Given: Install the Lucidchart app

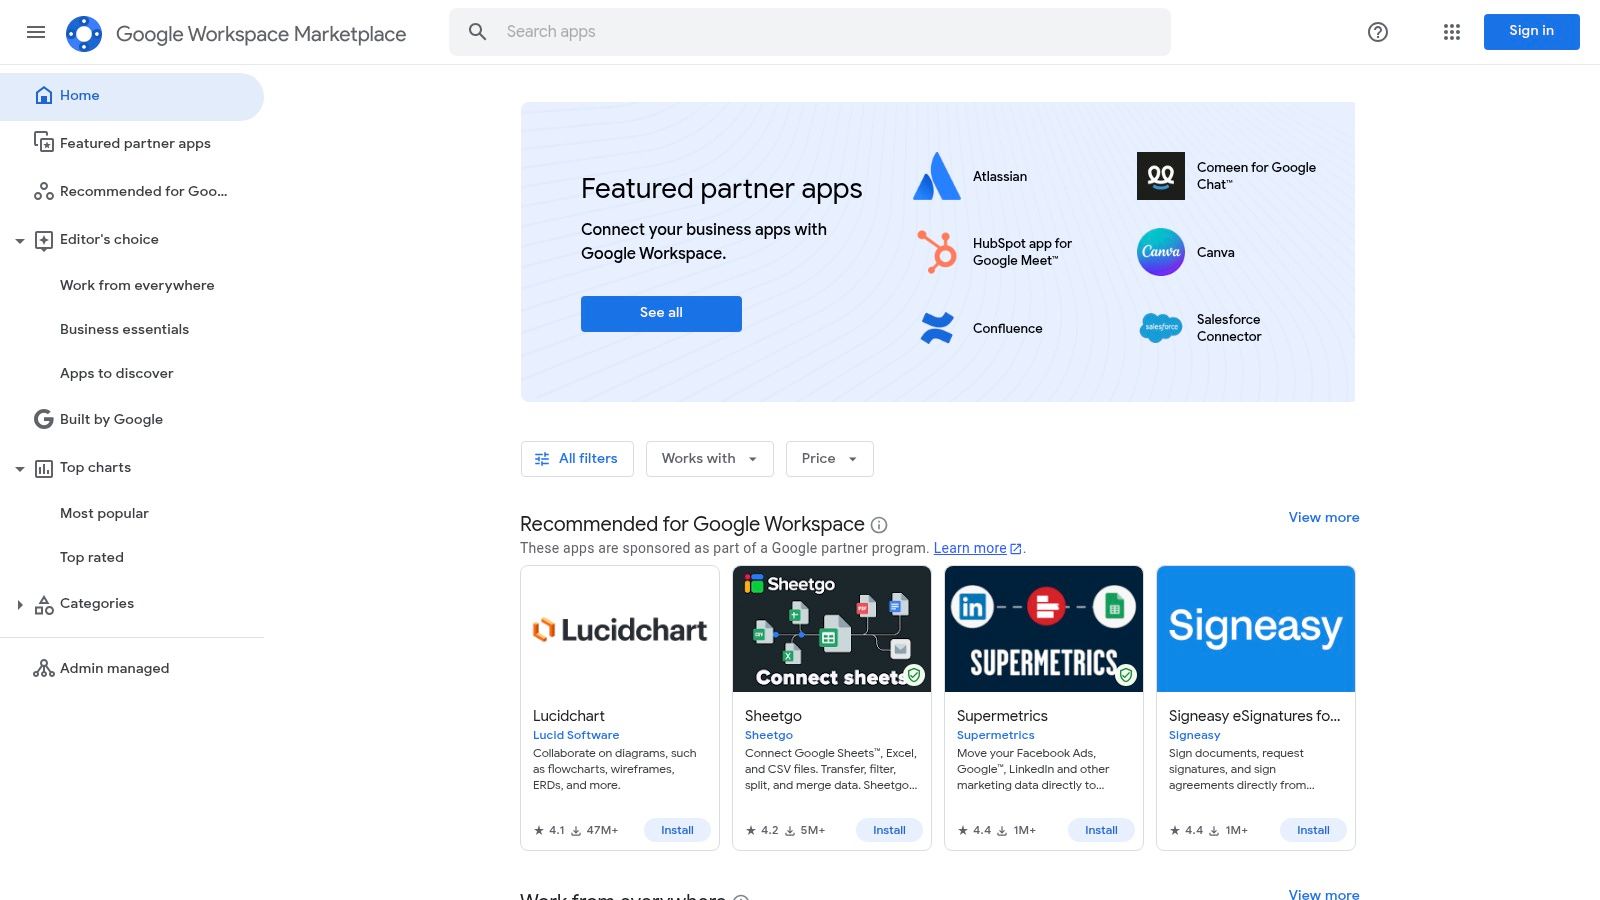Looking at the screenshot, I should click(x=677, y=830).
